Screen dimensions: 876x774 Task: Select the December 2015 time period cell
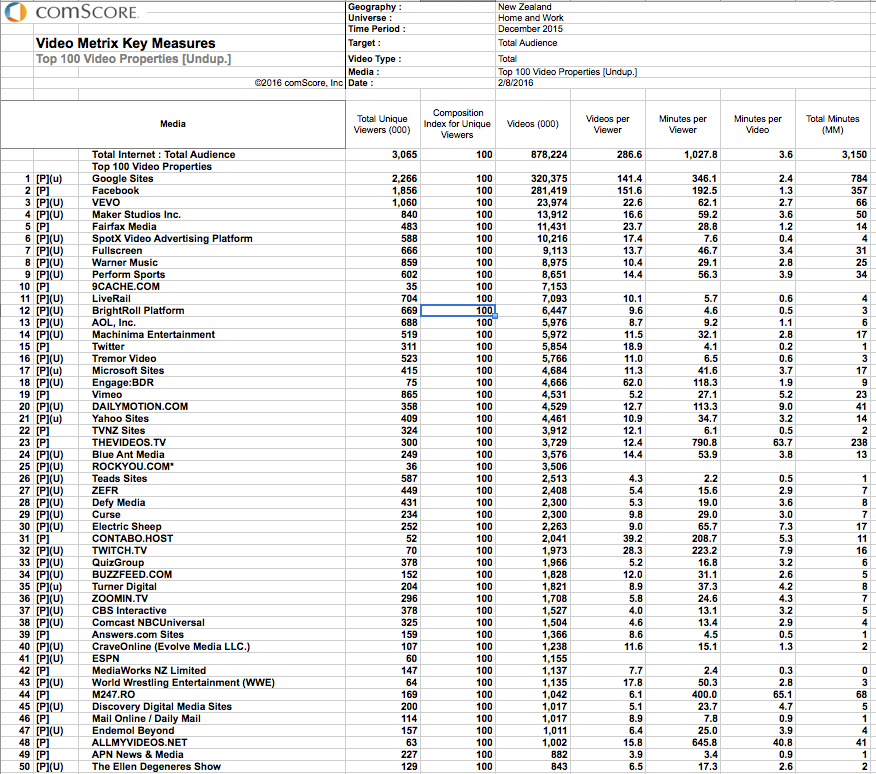pos(530,29)
